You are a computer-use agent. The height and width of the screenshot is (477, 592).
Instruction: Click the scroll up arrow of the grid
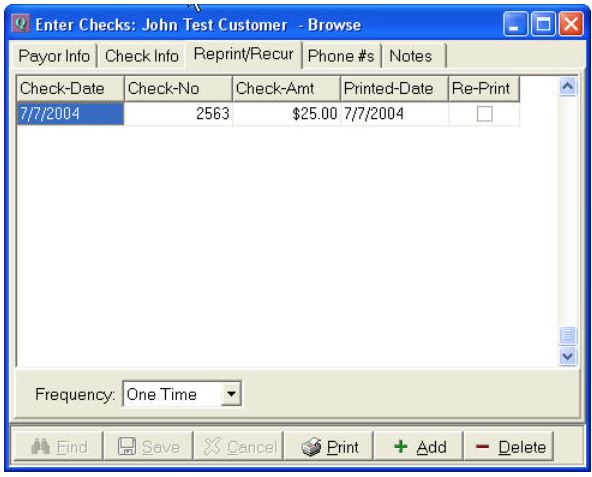coord(568,87)
